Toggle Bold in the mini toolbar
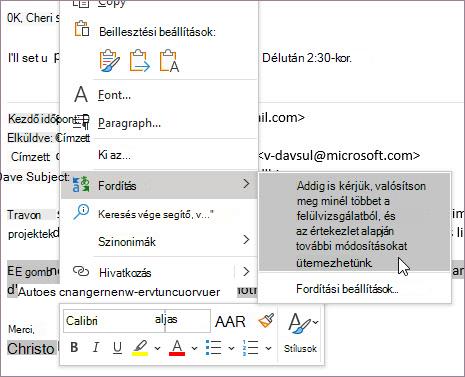 [x=74, y=348]
